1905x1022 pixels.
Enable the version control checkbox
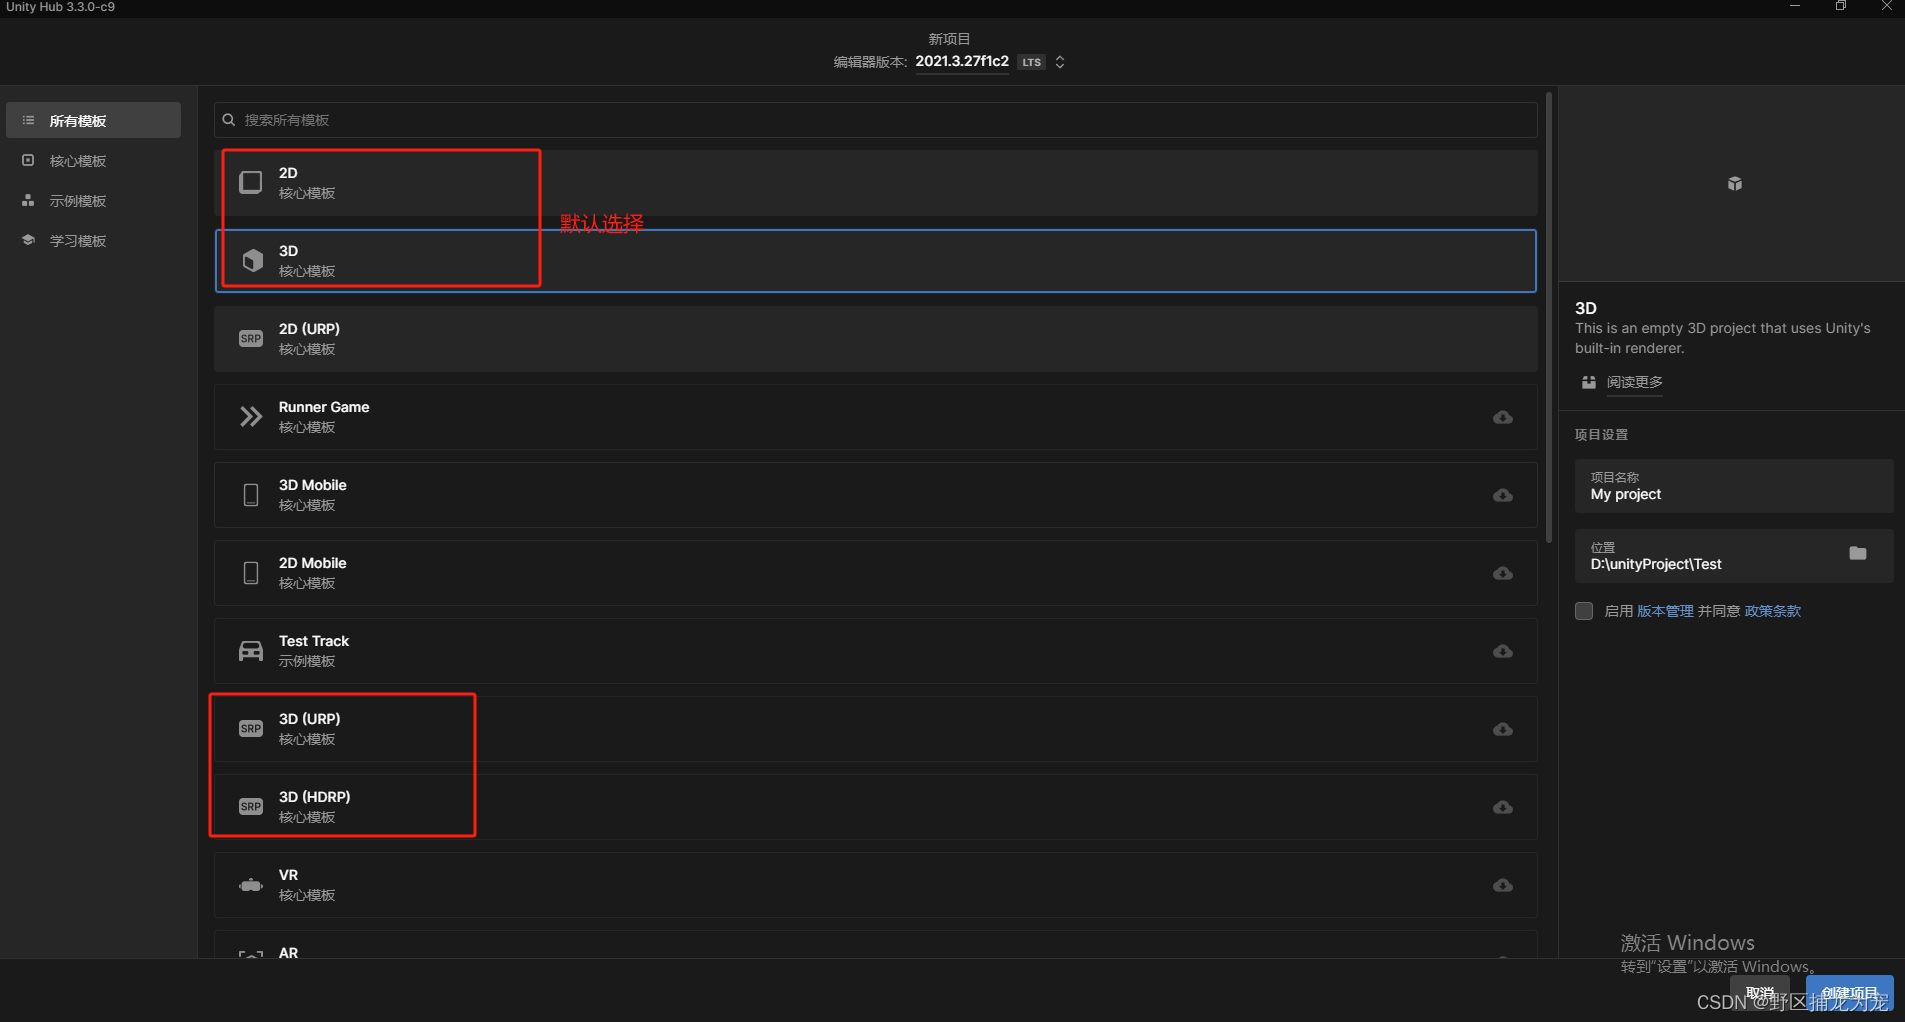[1584, 611]
